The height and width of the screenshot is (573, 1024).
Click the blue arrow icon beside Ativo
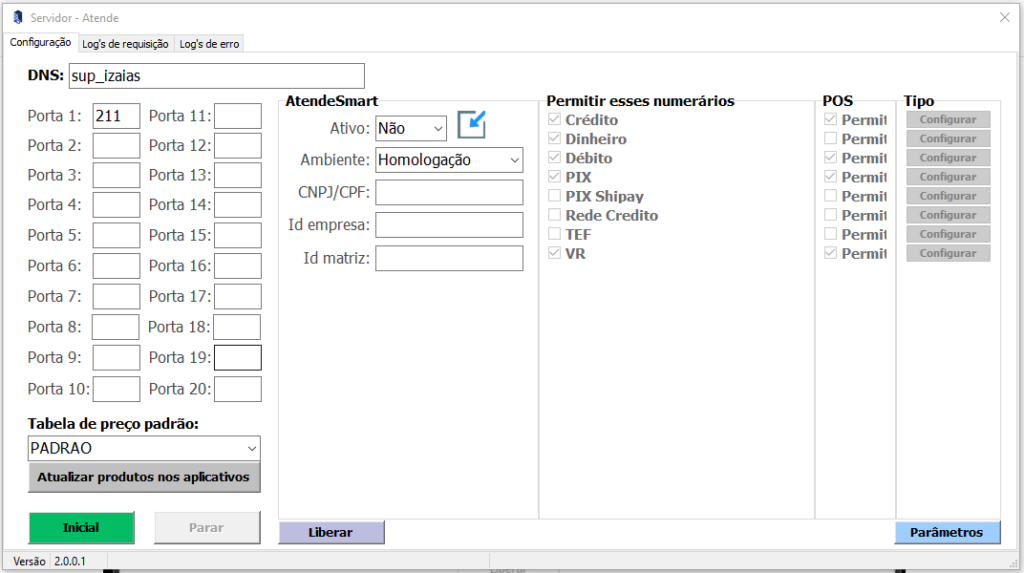pyautogui.click(x=471, y=125)
